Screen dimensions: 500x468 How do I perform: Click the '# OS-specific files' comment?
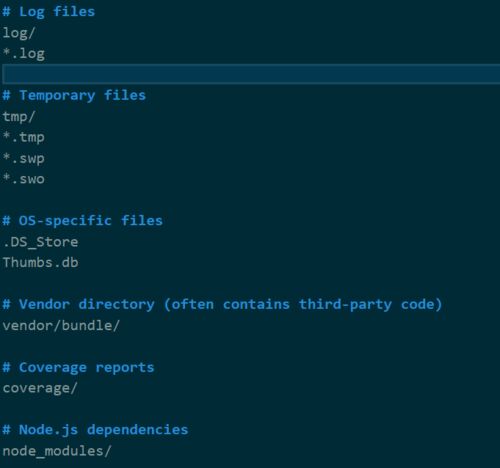(x=83, y=221)
